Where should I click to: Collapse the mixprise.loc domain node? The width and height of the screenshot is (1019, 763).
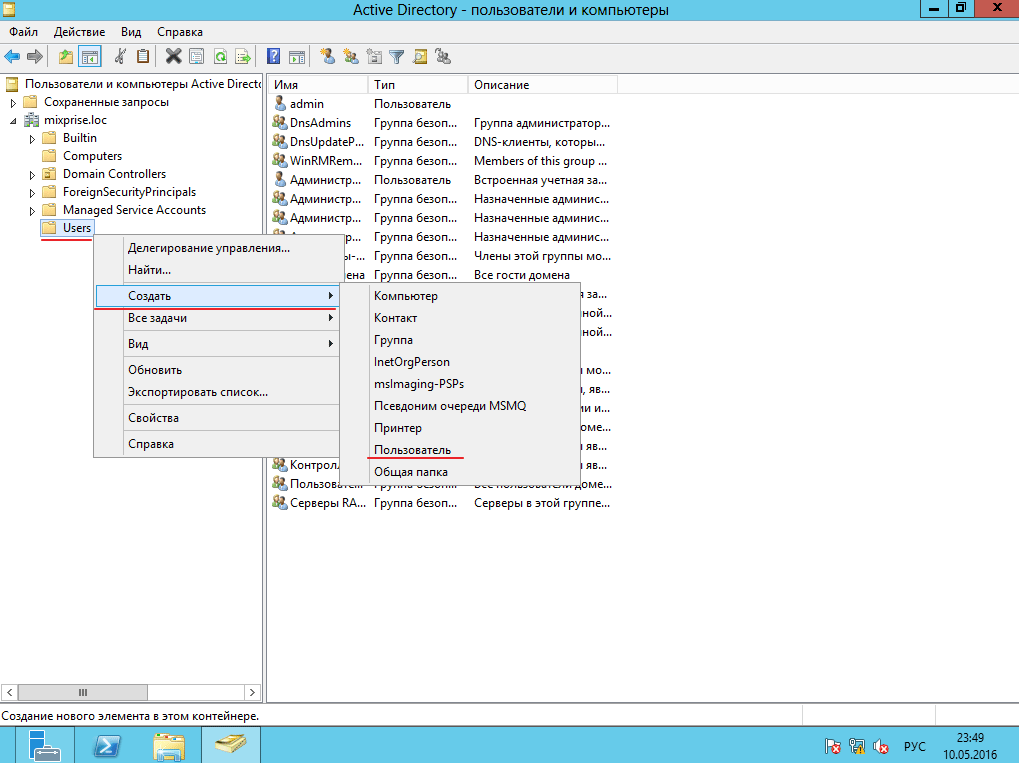click(x=13, y=120)
